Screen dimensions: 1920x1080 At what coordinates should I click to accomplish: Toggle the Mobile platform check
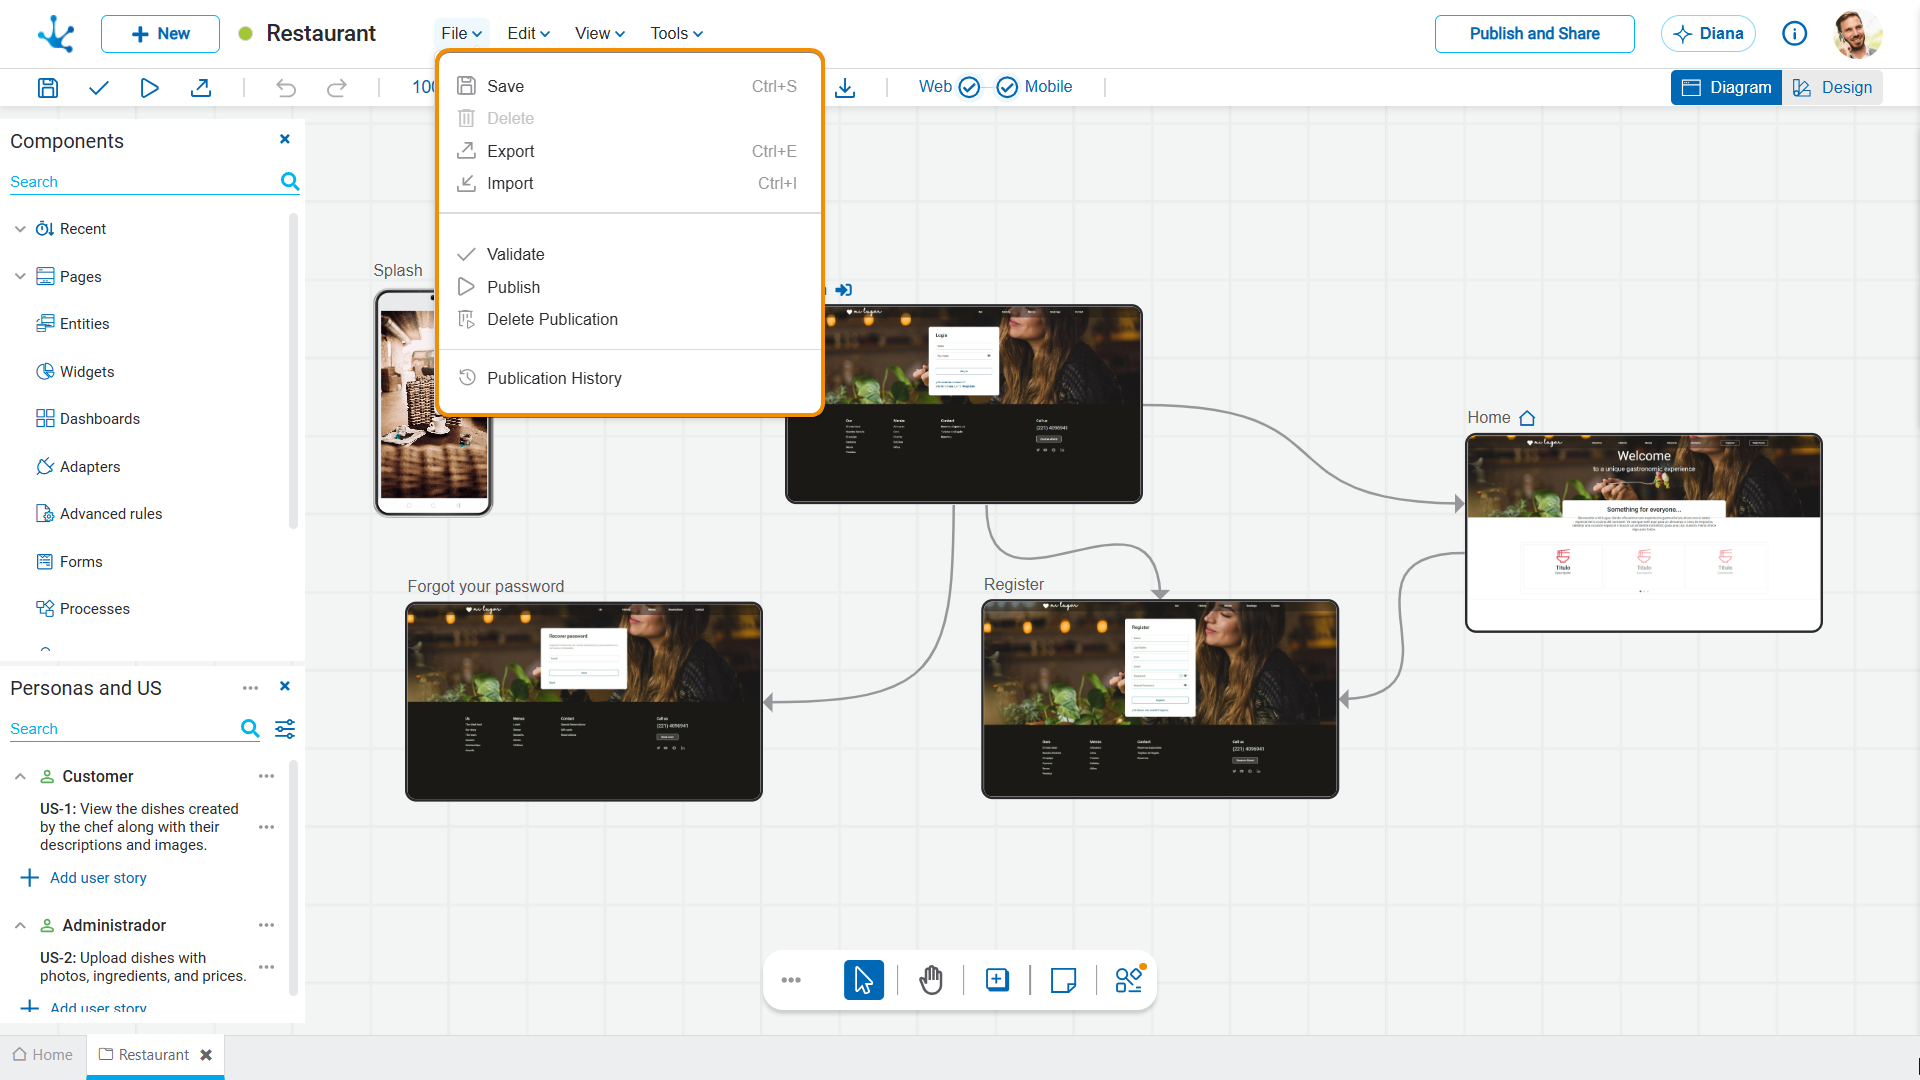point(1007,87)
